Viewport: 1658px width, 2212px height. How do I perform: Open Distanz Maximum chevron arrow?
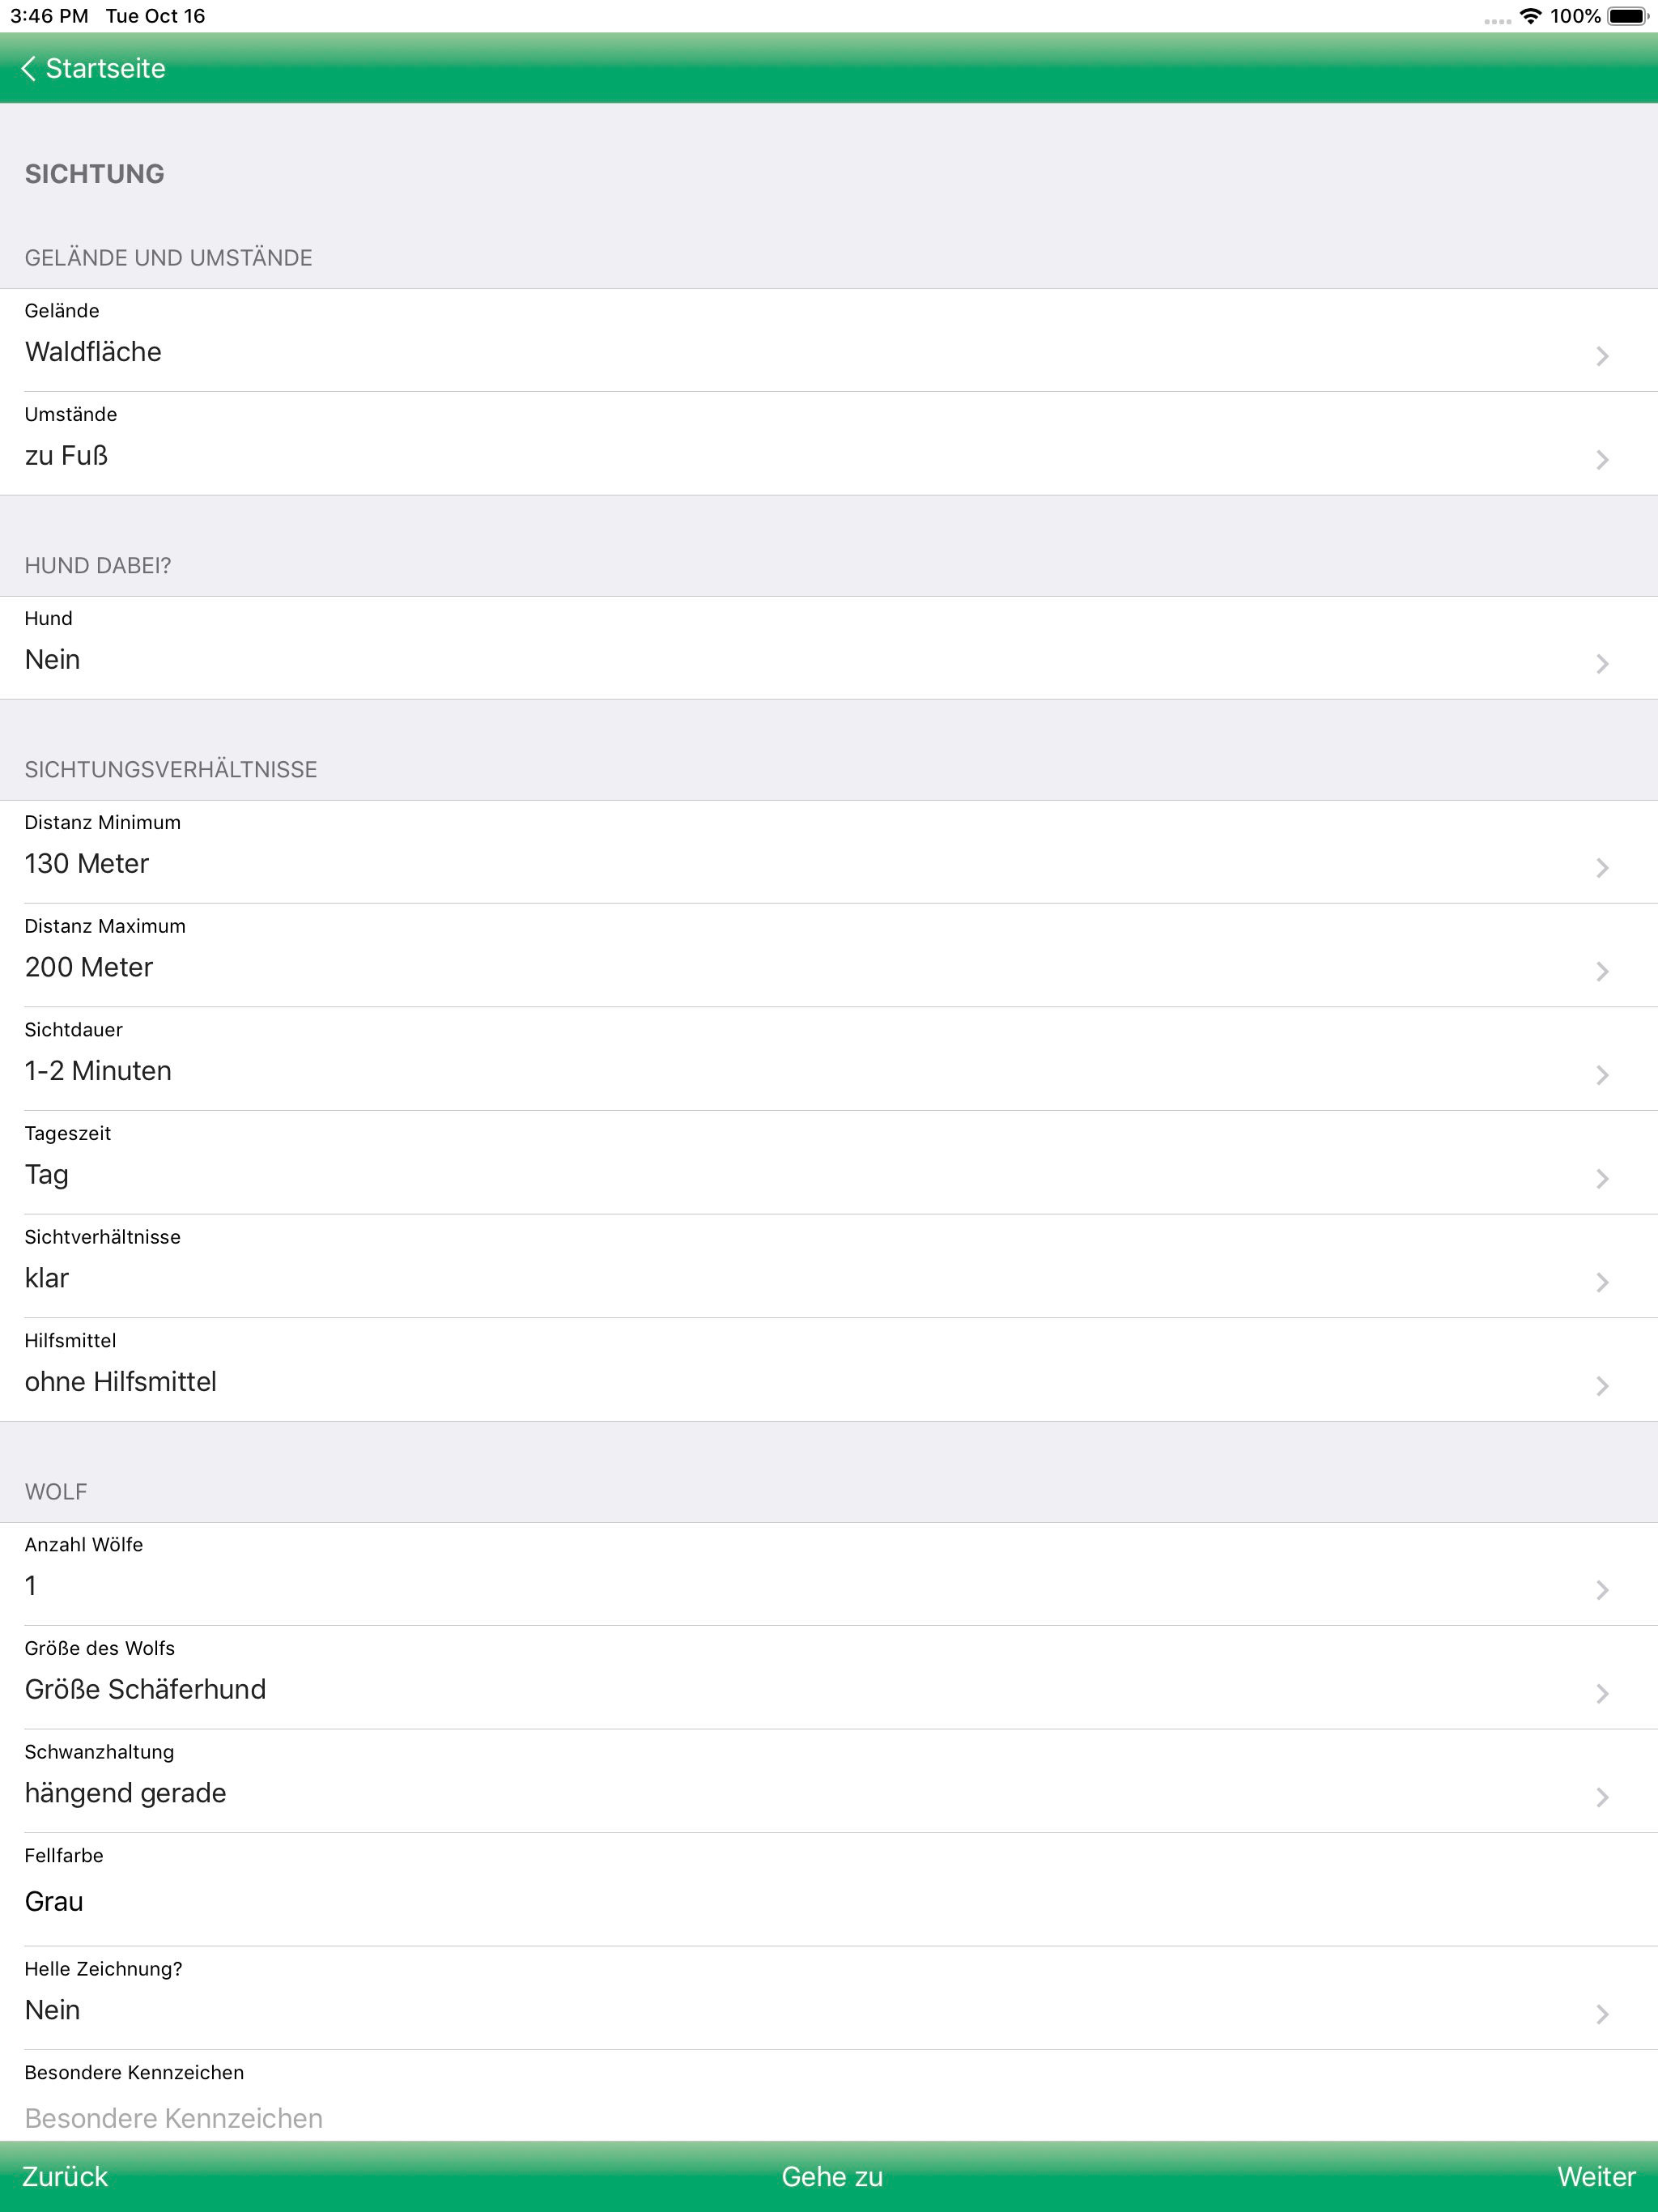click(1602, 972)
